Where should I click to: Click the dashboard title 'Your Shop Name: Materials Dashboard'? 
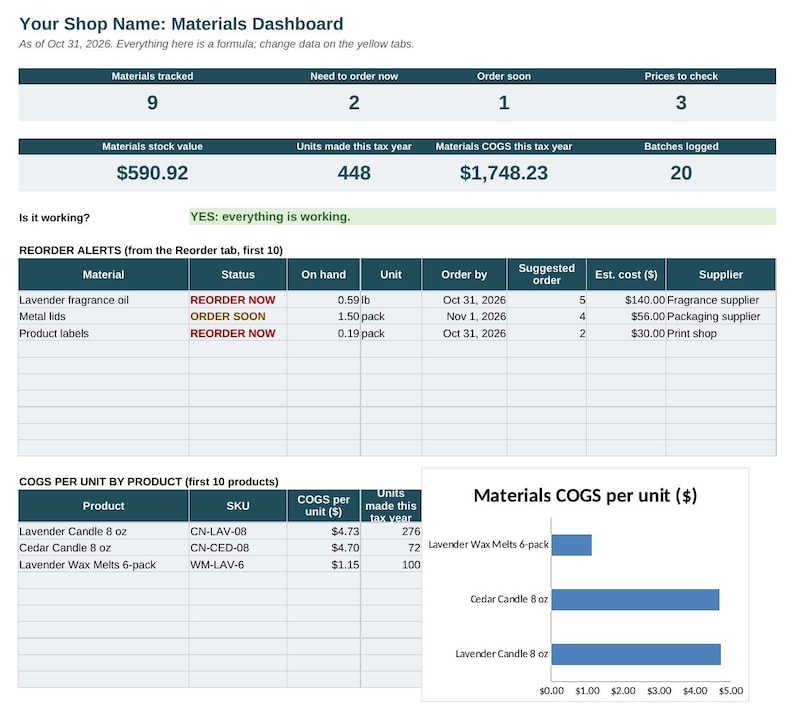click(x=181, y=24)
